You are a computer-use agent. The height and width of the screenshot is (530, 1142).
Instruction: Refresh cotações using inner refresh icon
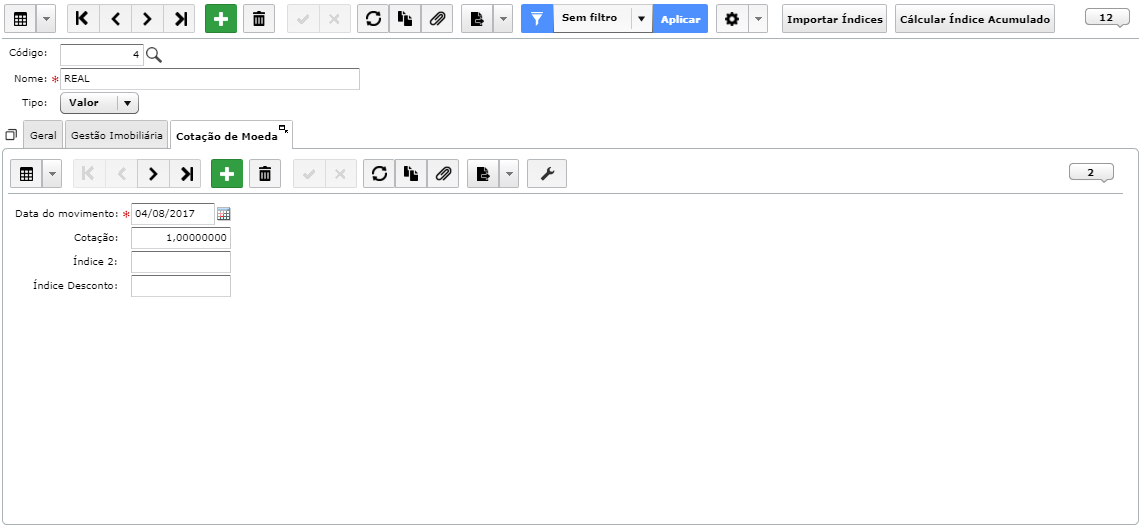click(379, 173)
